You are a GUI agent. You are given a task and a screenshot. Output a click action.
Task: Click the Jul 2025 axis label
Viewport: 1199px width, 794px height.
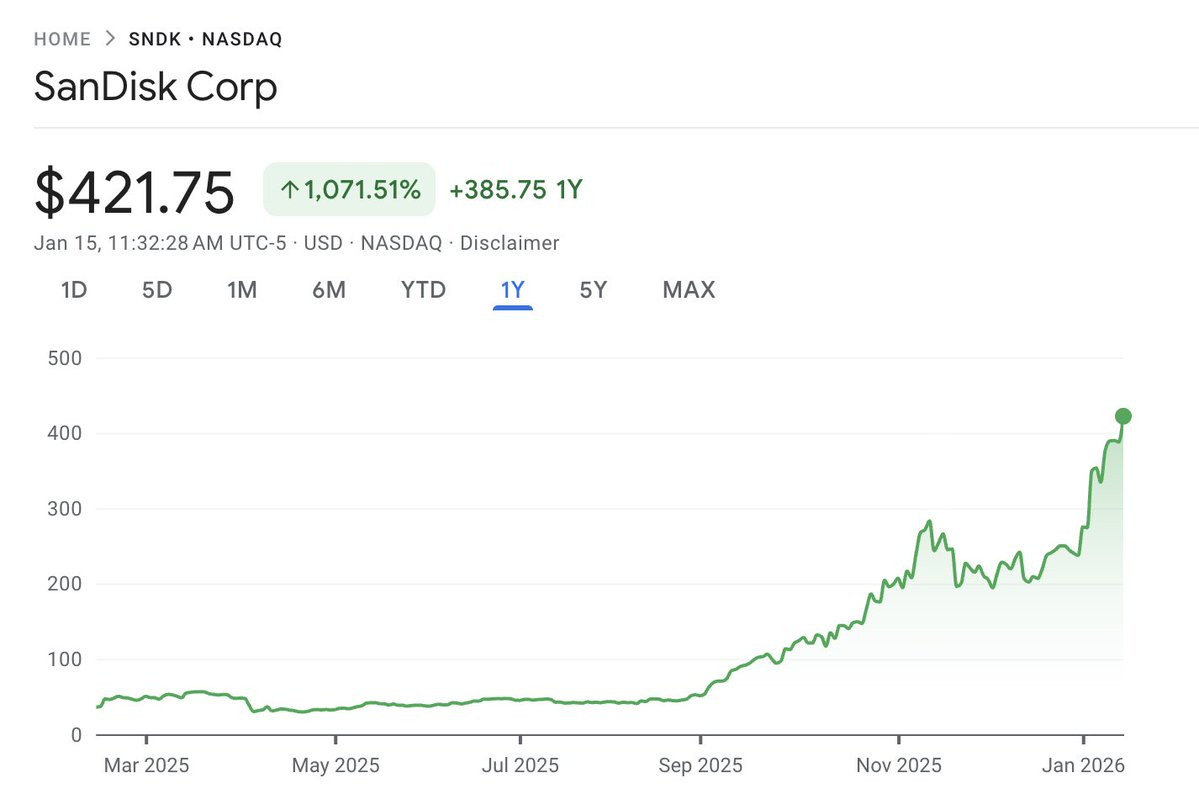tap(520, 766)
